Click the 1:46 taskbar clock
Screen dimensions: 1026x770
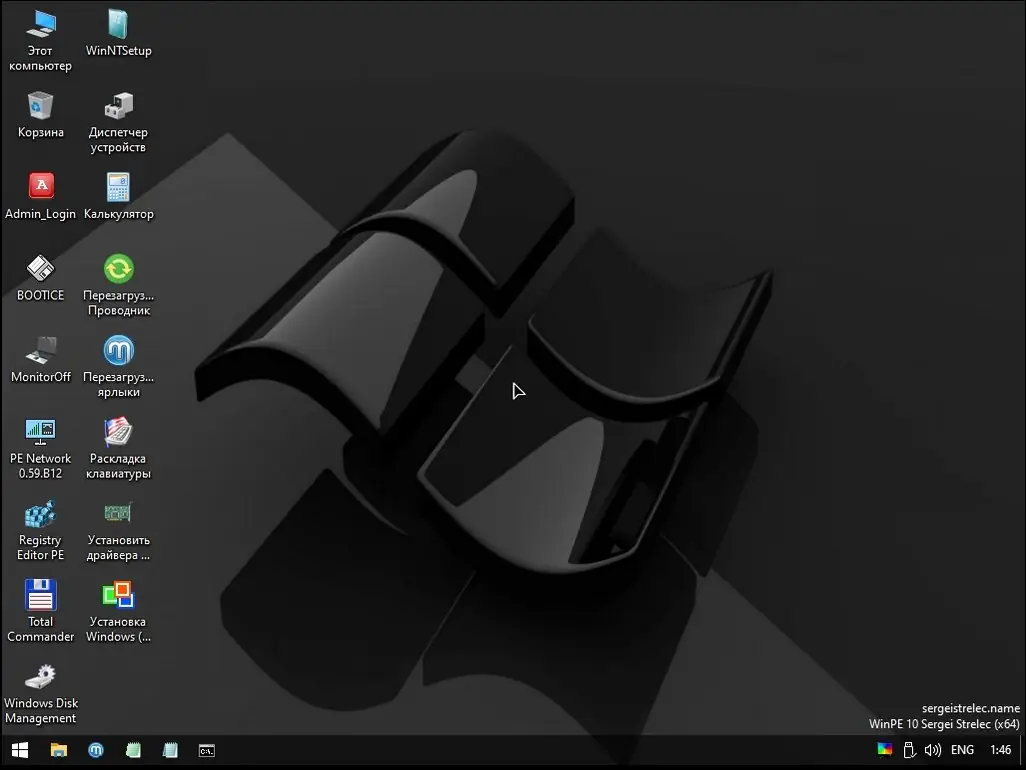[x=1000, y=750]
